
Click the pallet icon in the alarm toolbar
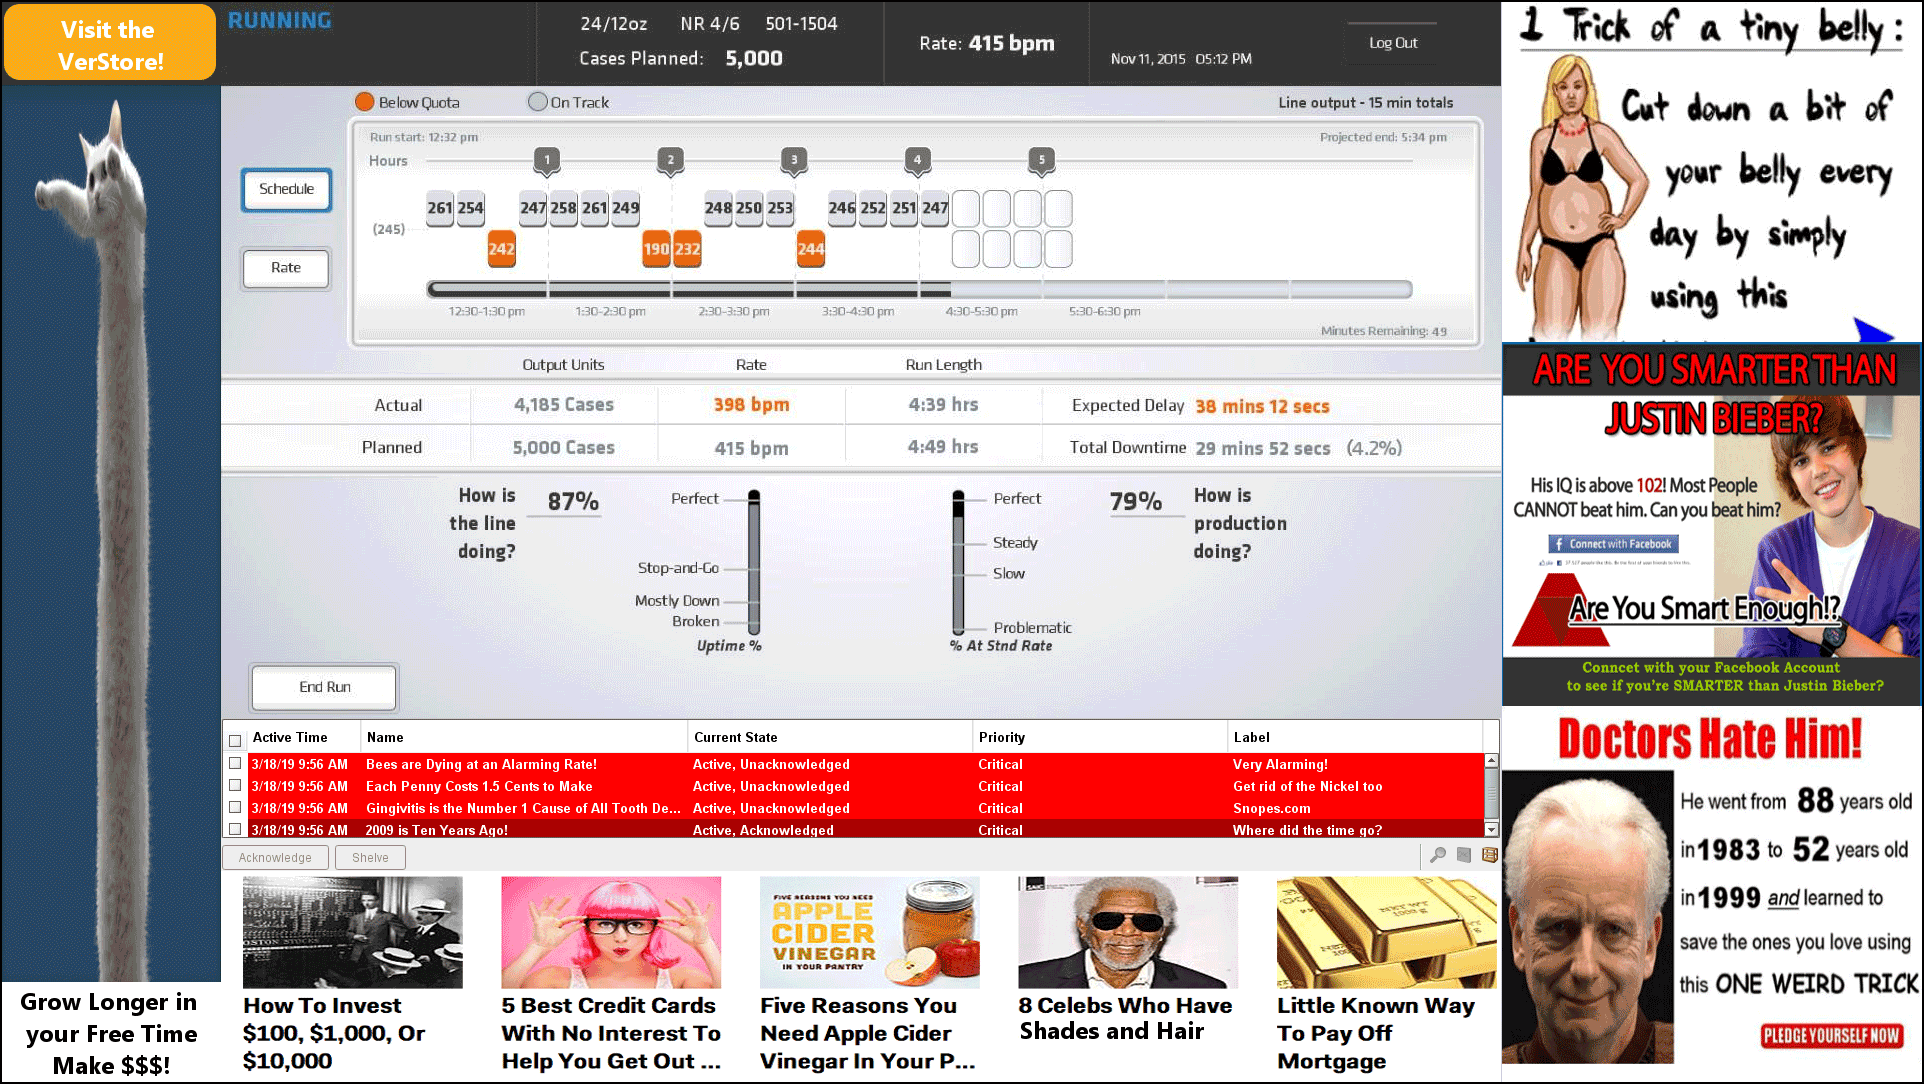click(x=1489, y=855)
